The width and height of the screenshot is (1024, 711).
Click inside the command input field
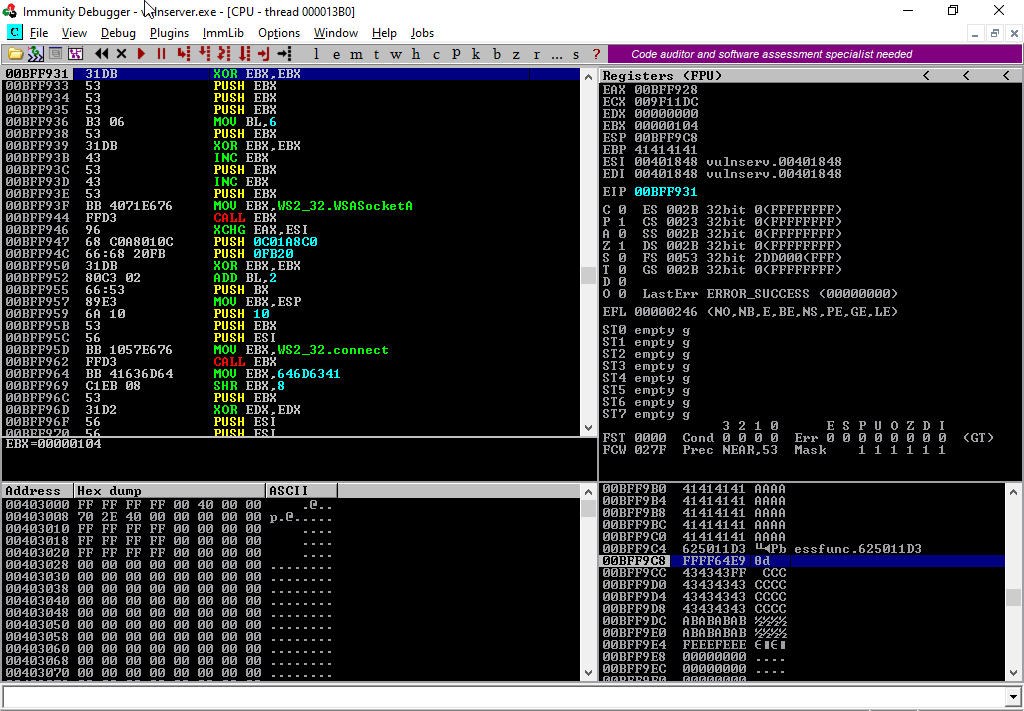pos(500,696)
